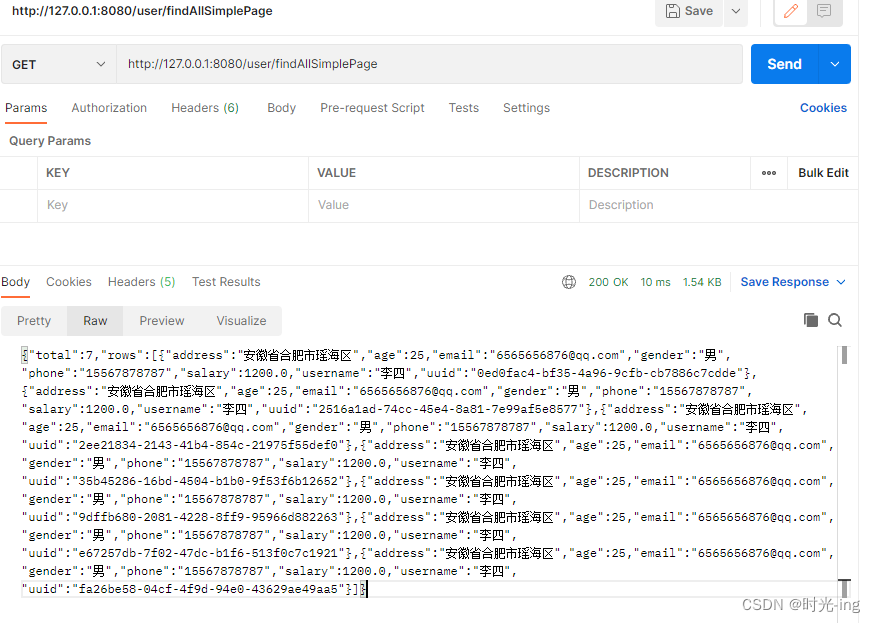Click the pencil edit icon
875x623 pixels.
coord(791,11)
